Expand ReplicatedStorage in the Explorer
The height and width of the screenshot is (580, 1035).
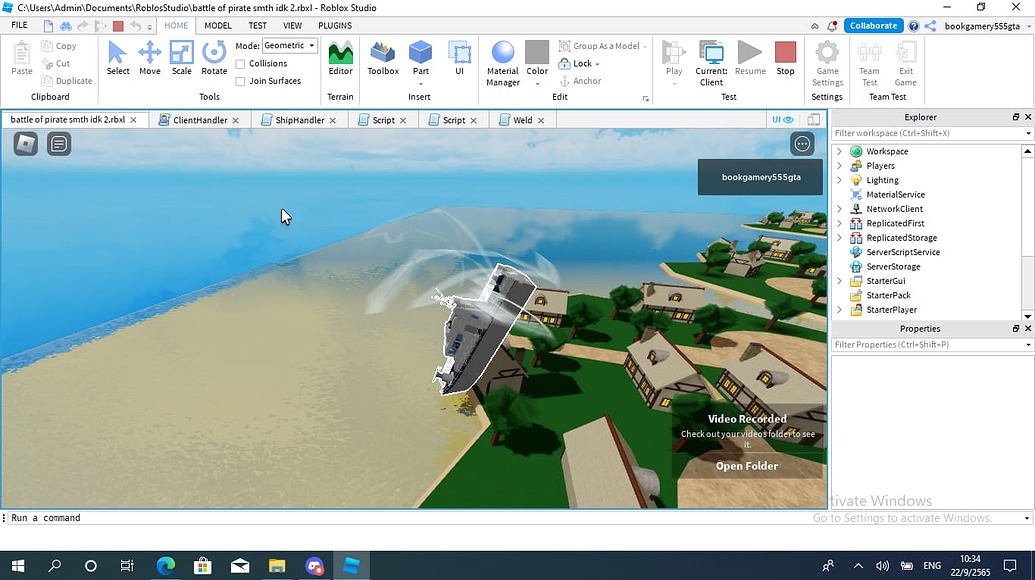[840, 237]
